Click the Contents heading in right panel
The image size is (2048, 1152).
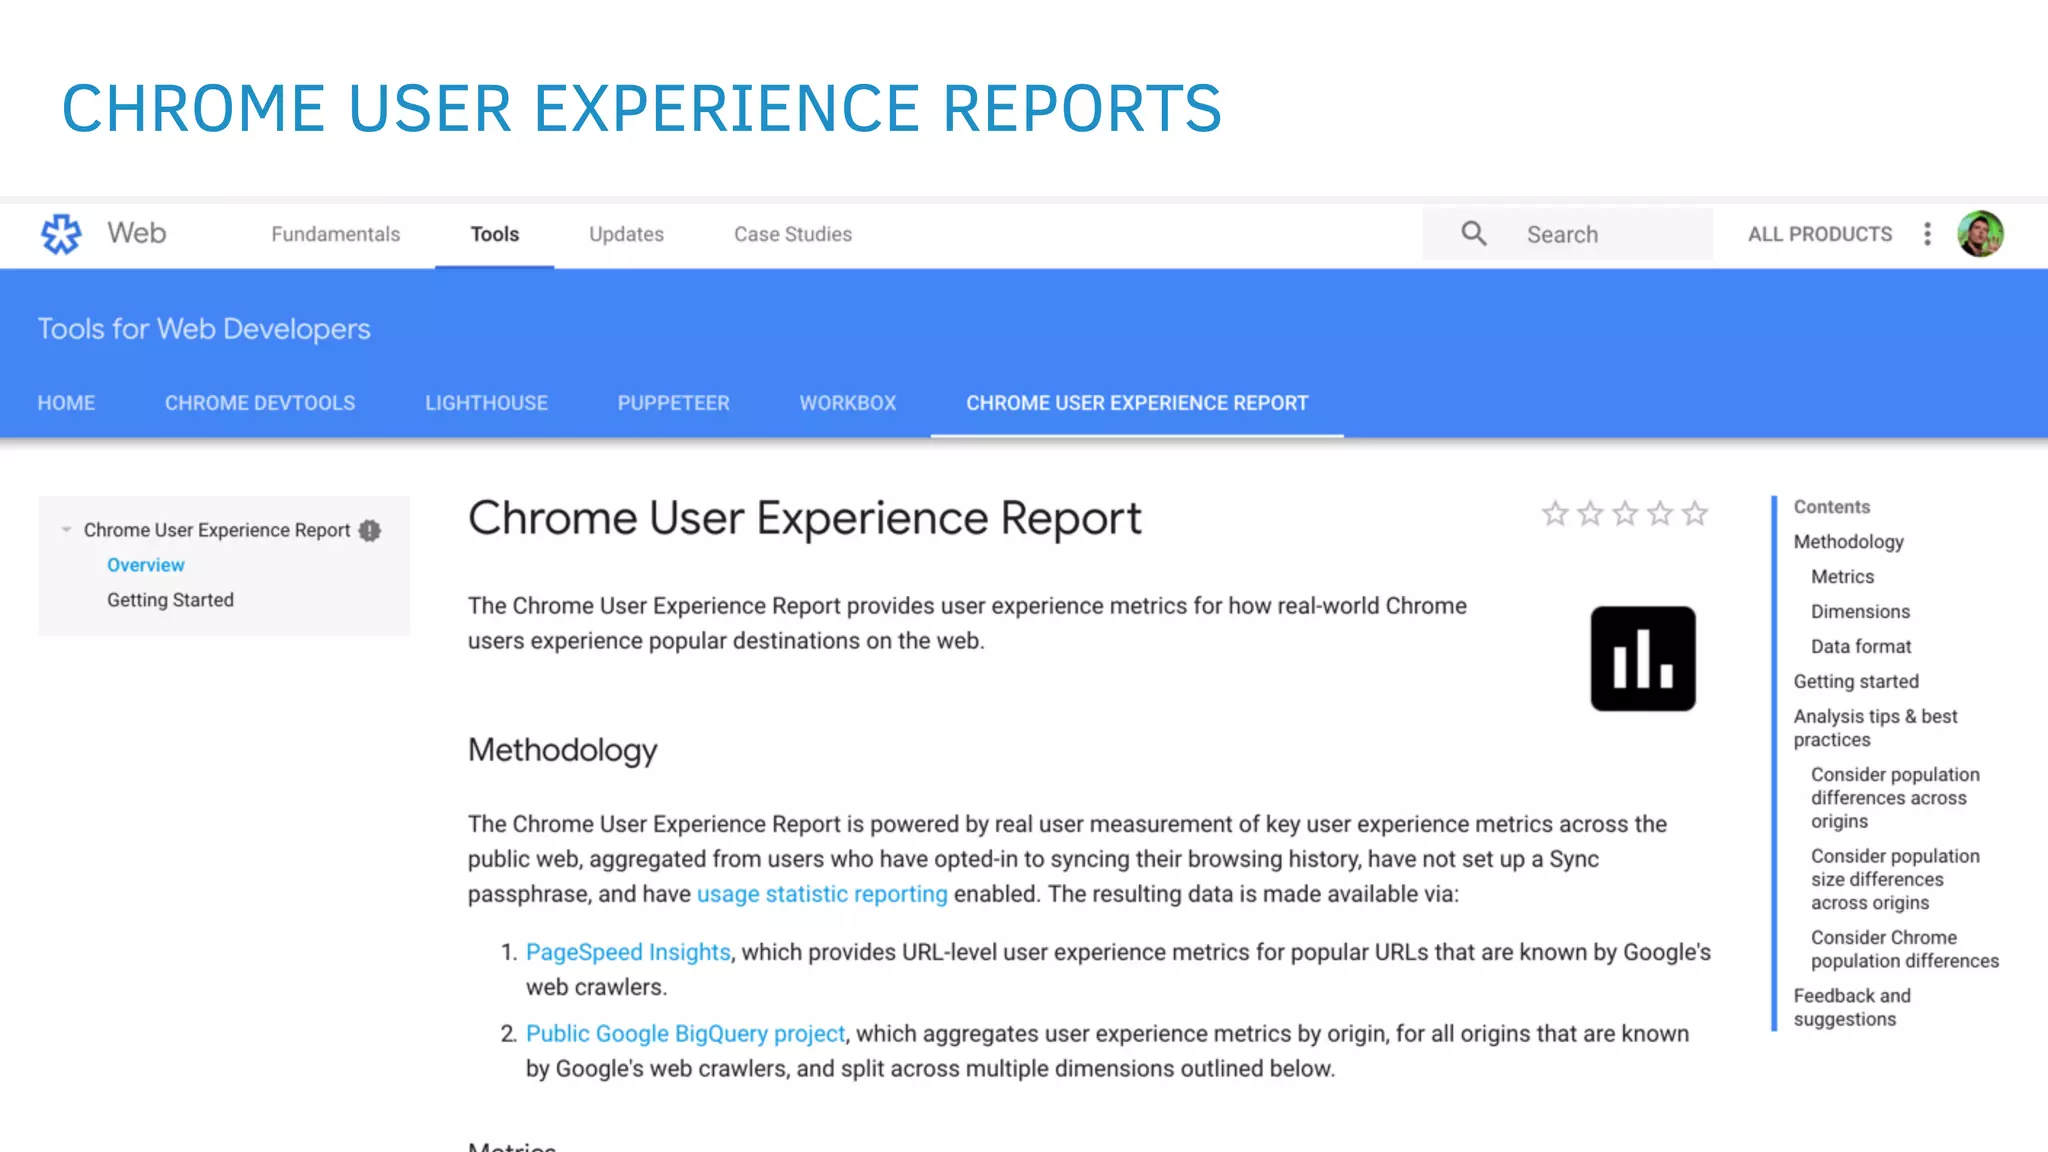pyautogui.click(x=1831, y=507)
